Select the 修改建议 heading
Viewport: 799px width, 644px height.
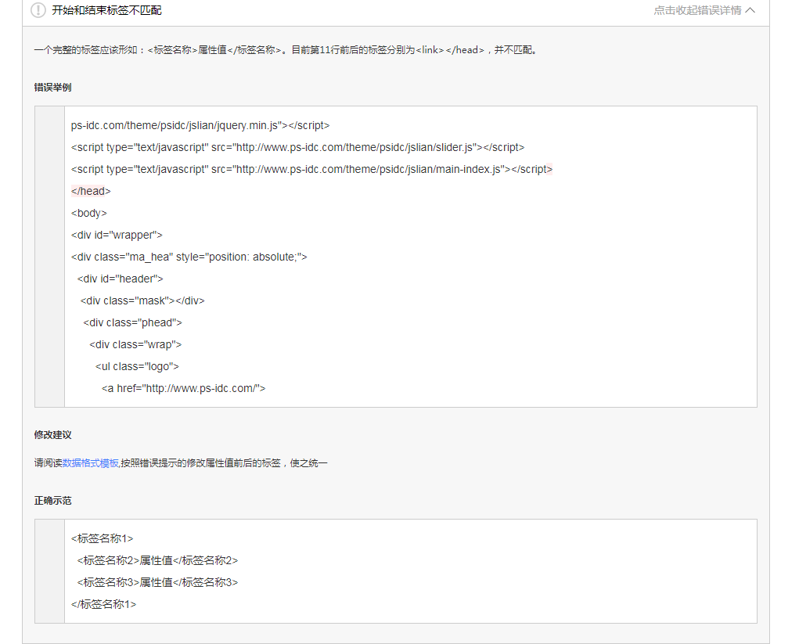click(x=52, y=435)
